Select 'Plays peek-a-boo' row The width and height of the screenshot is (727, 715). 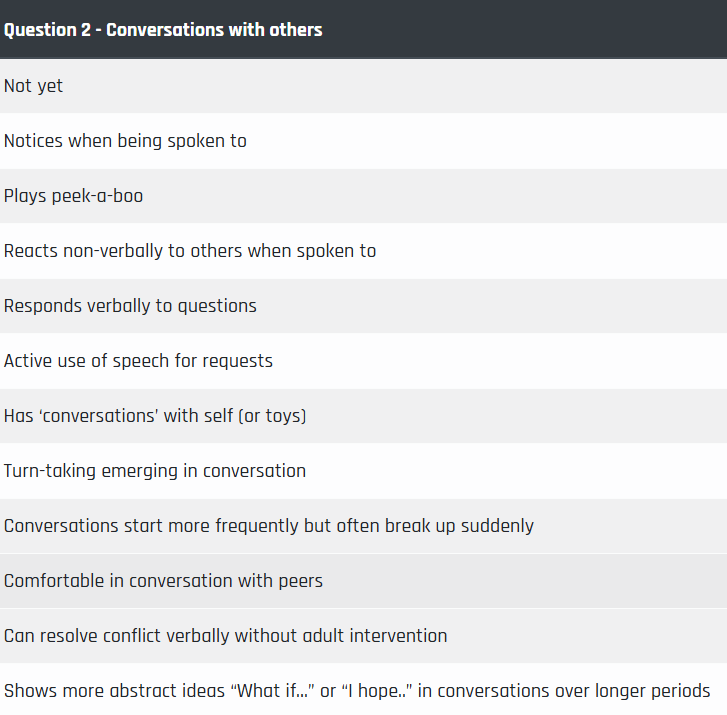[364, 196]
